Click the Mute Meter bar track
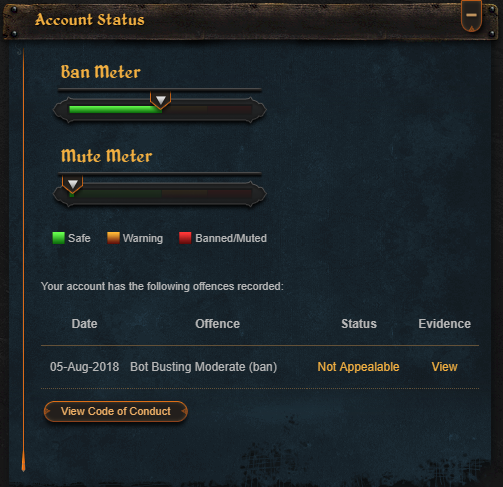This screenshot has width=503, height=487. tap(160, 194)
